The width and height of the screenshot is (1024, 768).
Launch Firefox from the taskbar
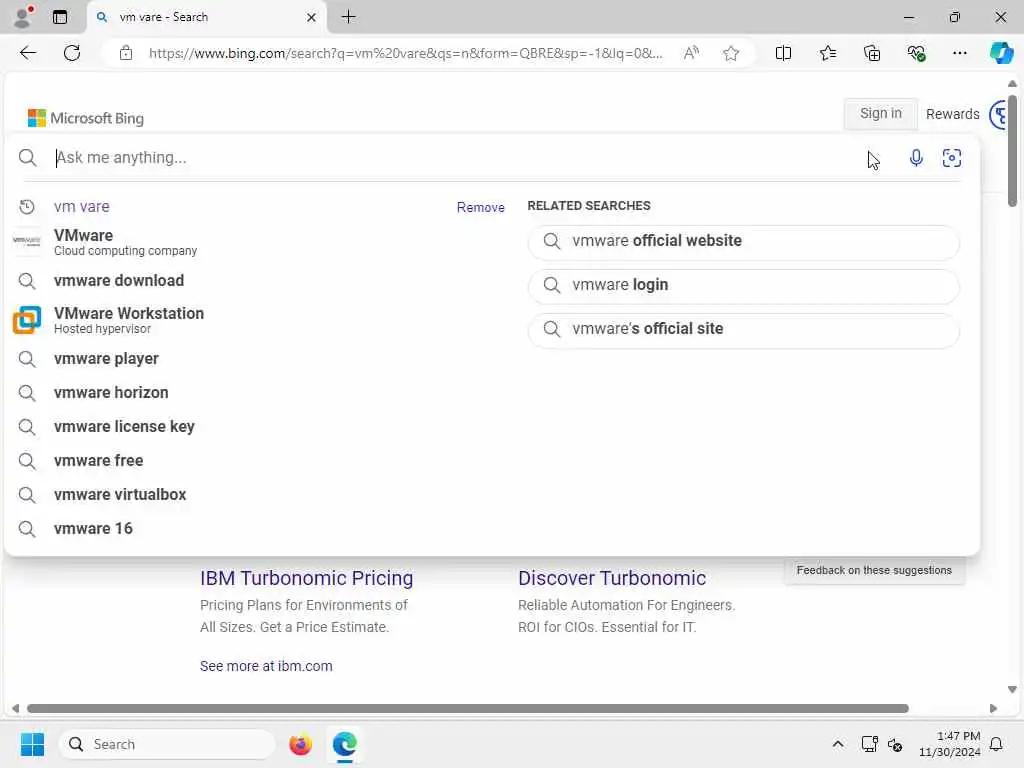(300, 744)
